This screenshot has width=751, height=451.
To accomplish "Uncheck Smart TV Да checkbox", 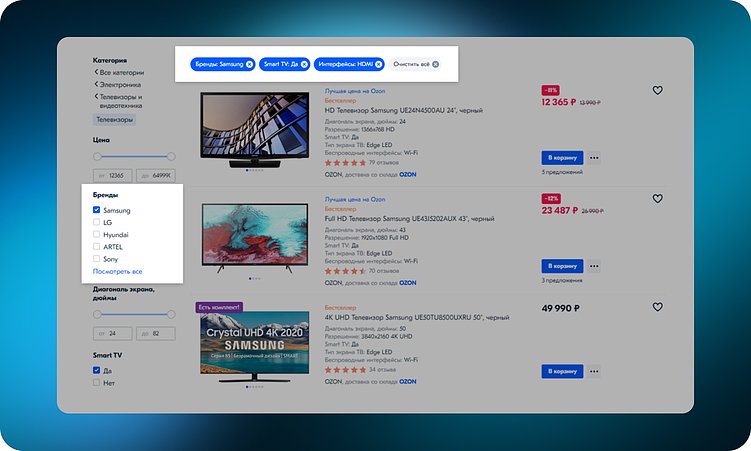I will click(96, 370).
